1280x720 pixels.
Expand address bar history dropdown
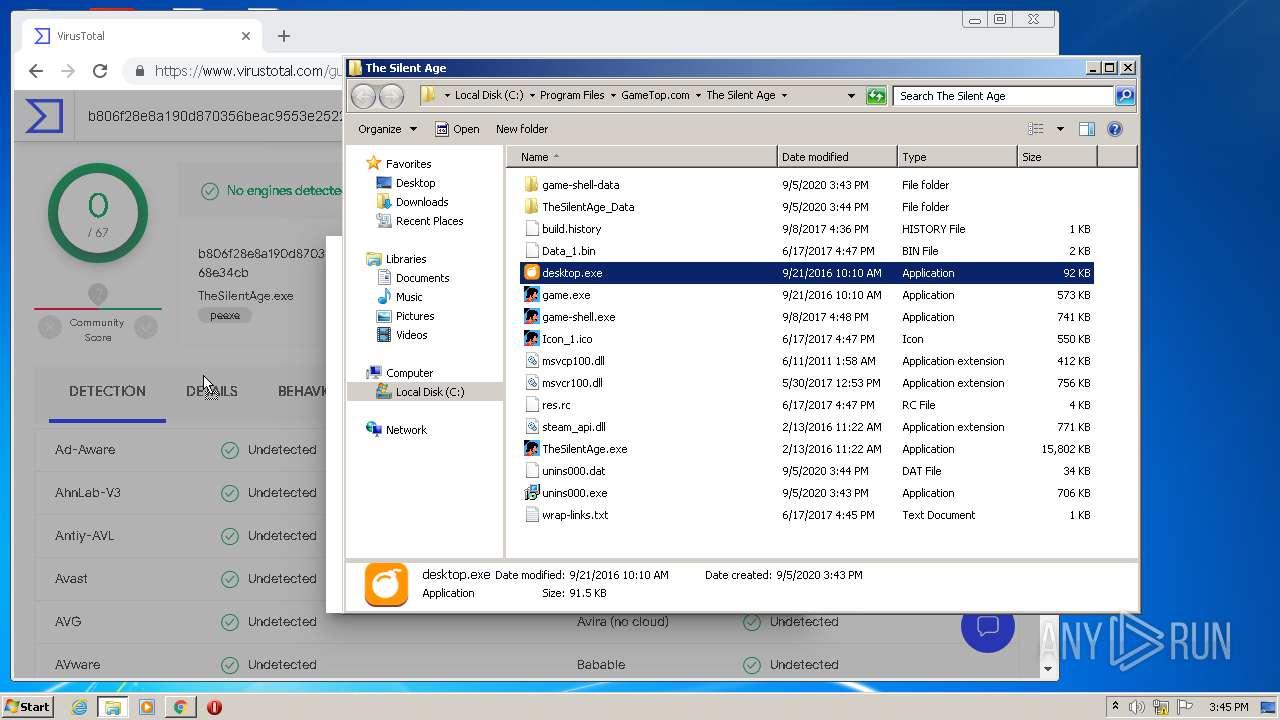click(x=851, y=96)
